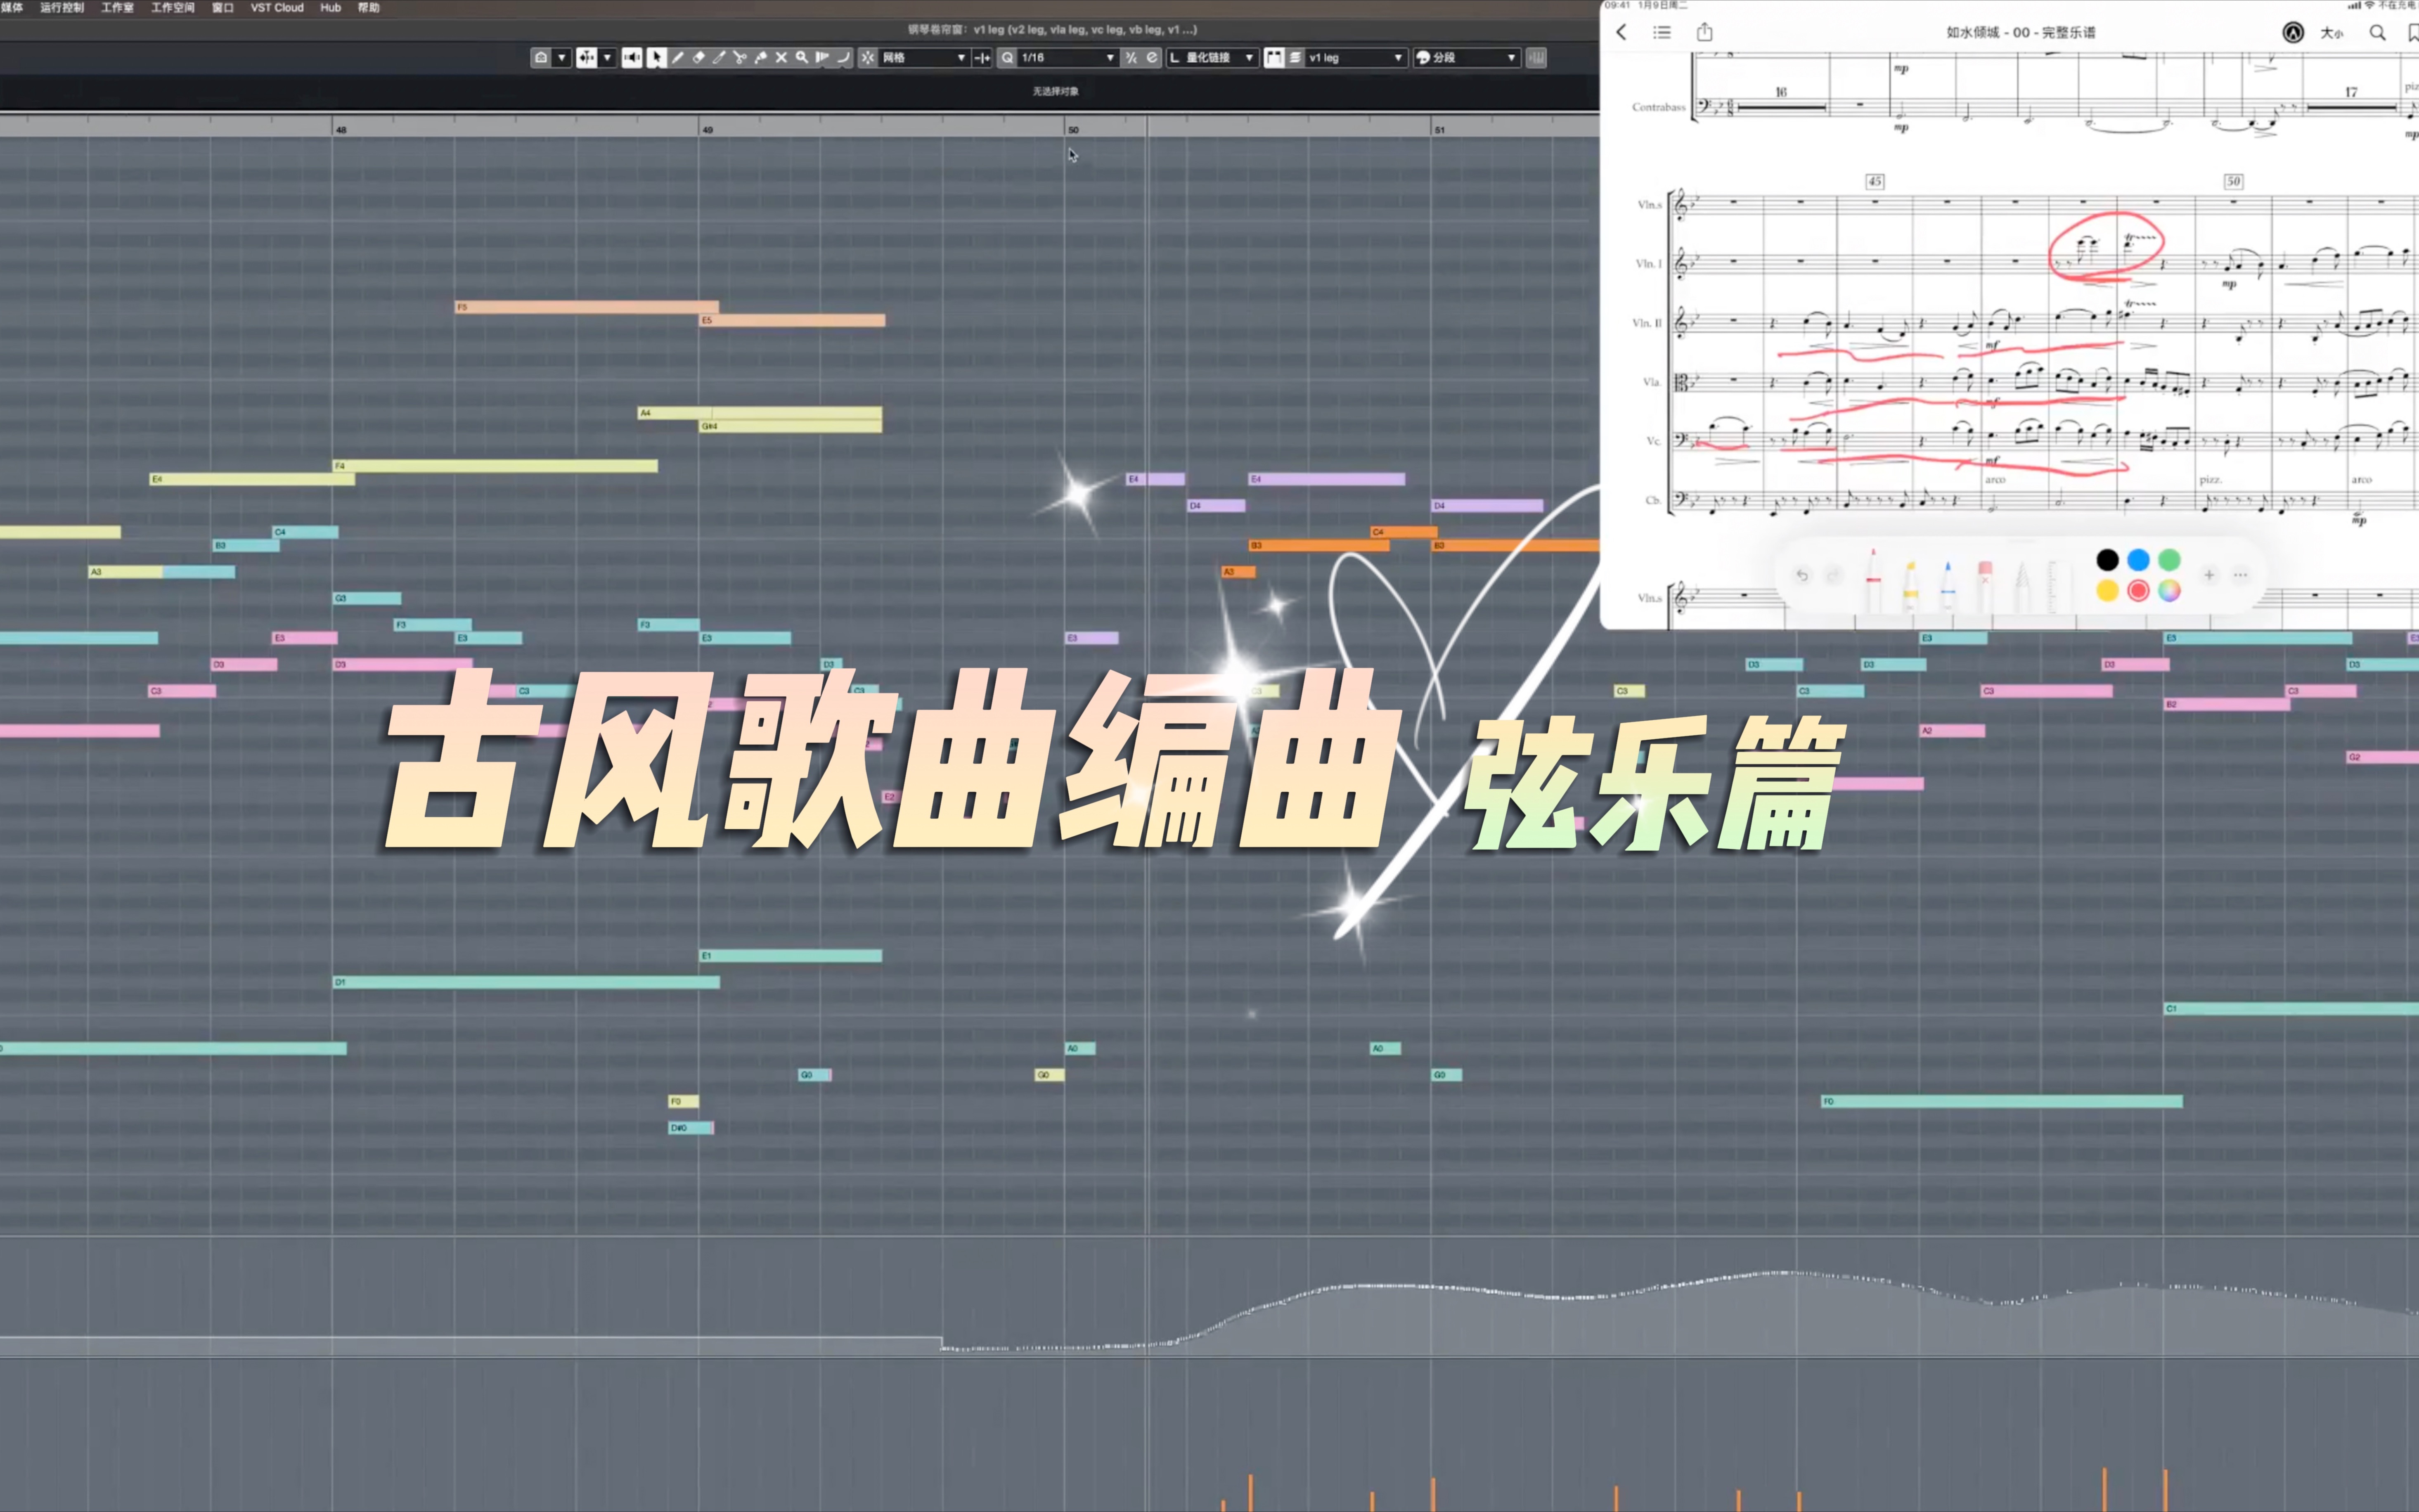Toggle iterative quantize button
Image resolution: width=2419 pixels, height=1512 pixels.
pos(1131,58)
